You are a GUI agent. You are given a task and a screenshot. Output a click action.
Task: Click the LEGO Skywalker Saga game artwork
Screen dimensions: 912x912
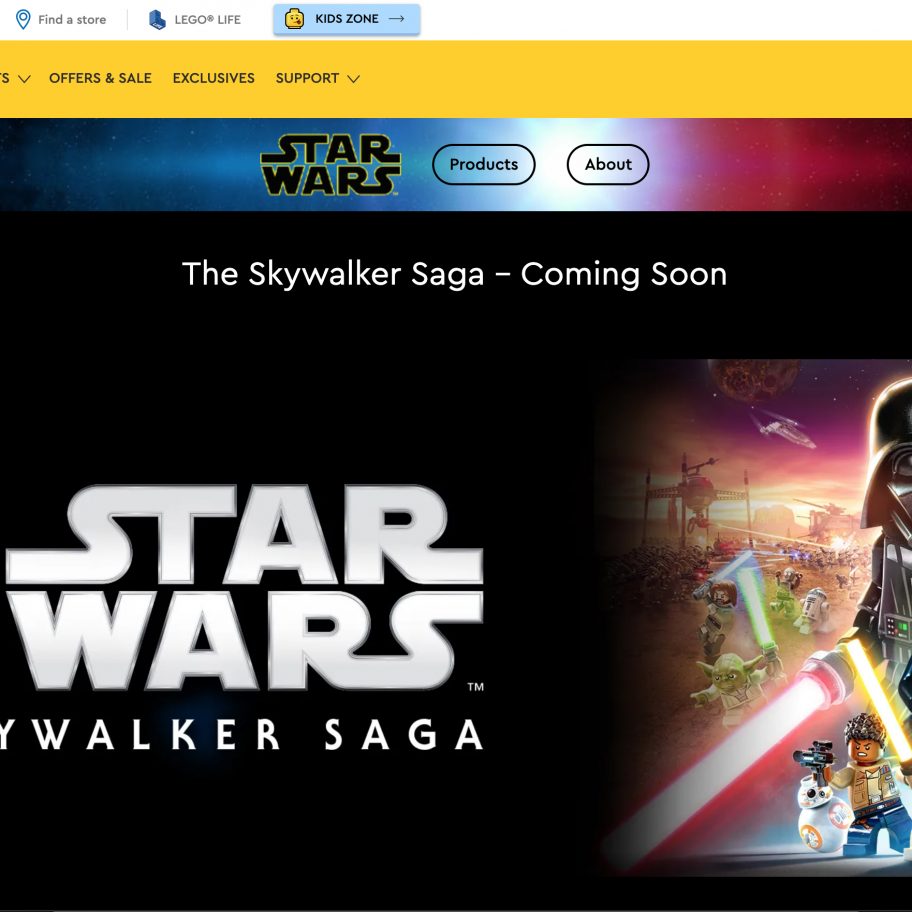pos(752,617)
